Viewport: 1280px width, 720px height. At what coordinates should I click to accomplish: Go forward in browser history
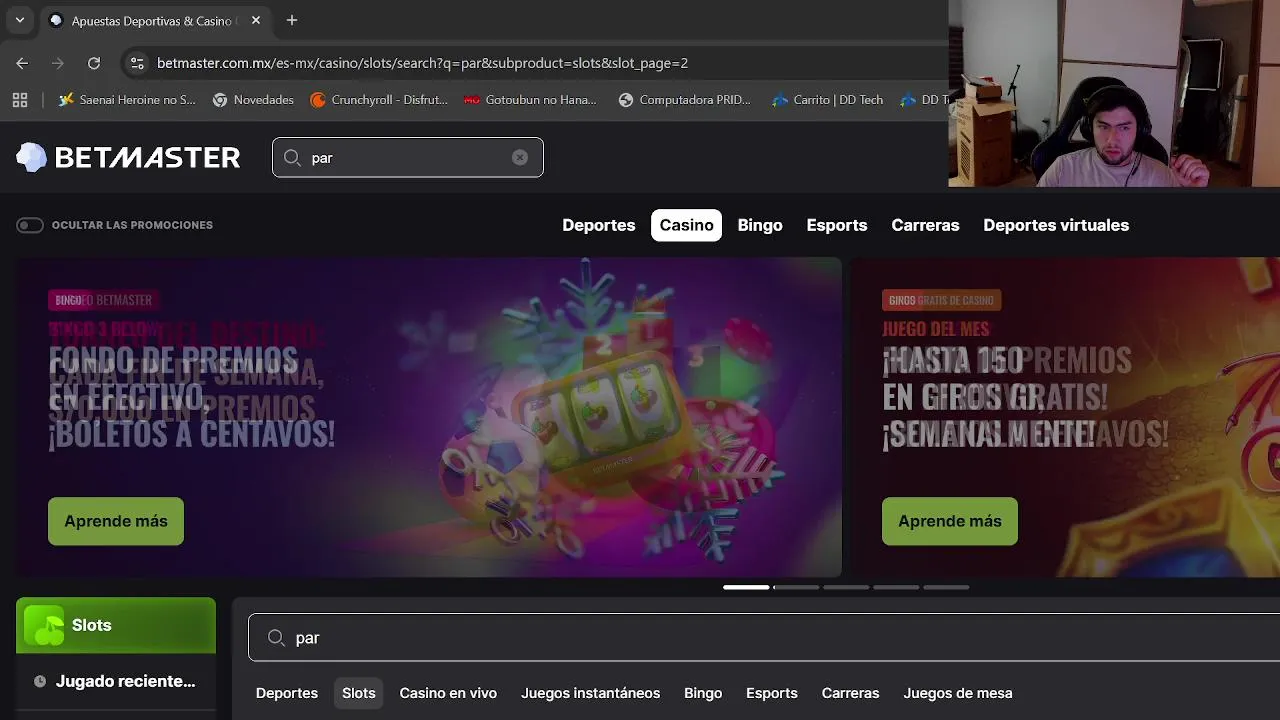coord(58,63)
